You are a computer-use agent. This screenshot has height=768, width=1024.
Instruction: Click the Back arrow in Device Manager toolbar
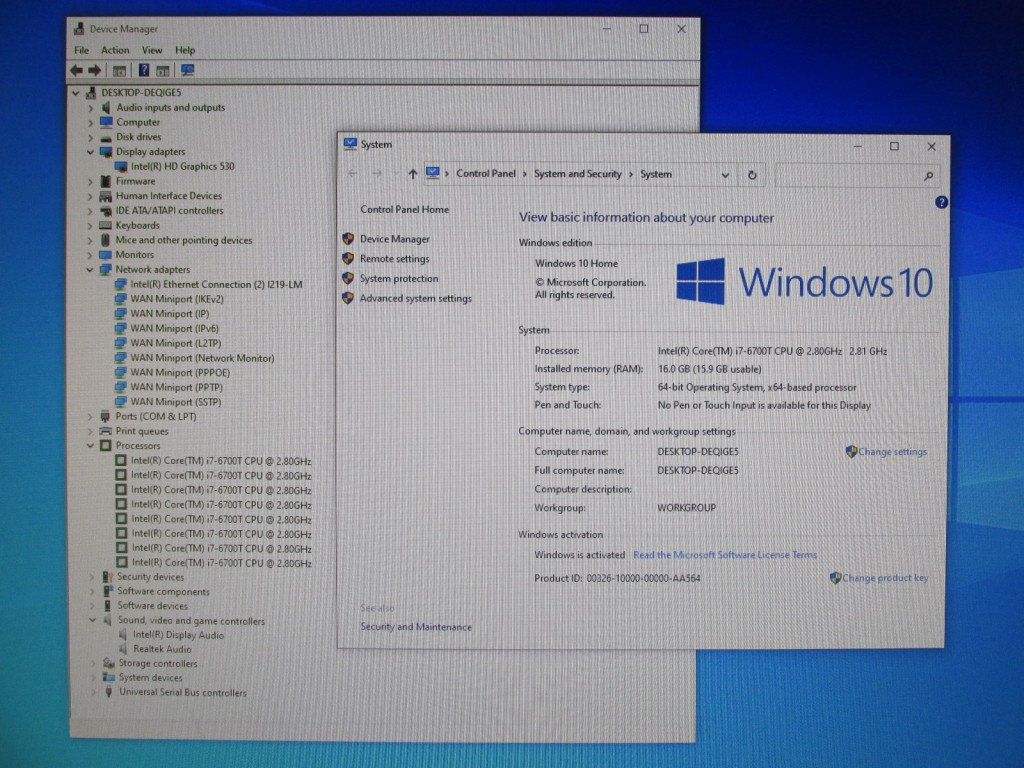pyautogui.click(x=76, y=70)
